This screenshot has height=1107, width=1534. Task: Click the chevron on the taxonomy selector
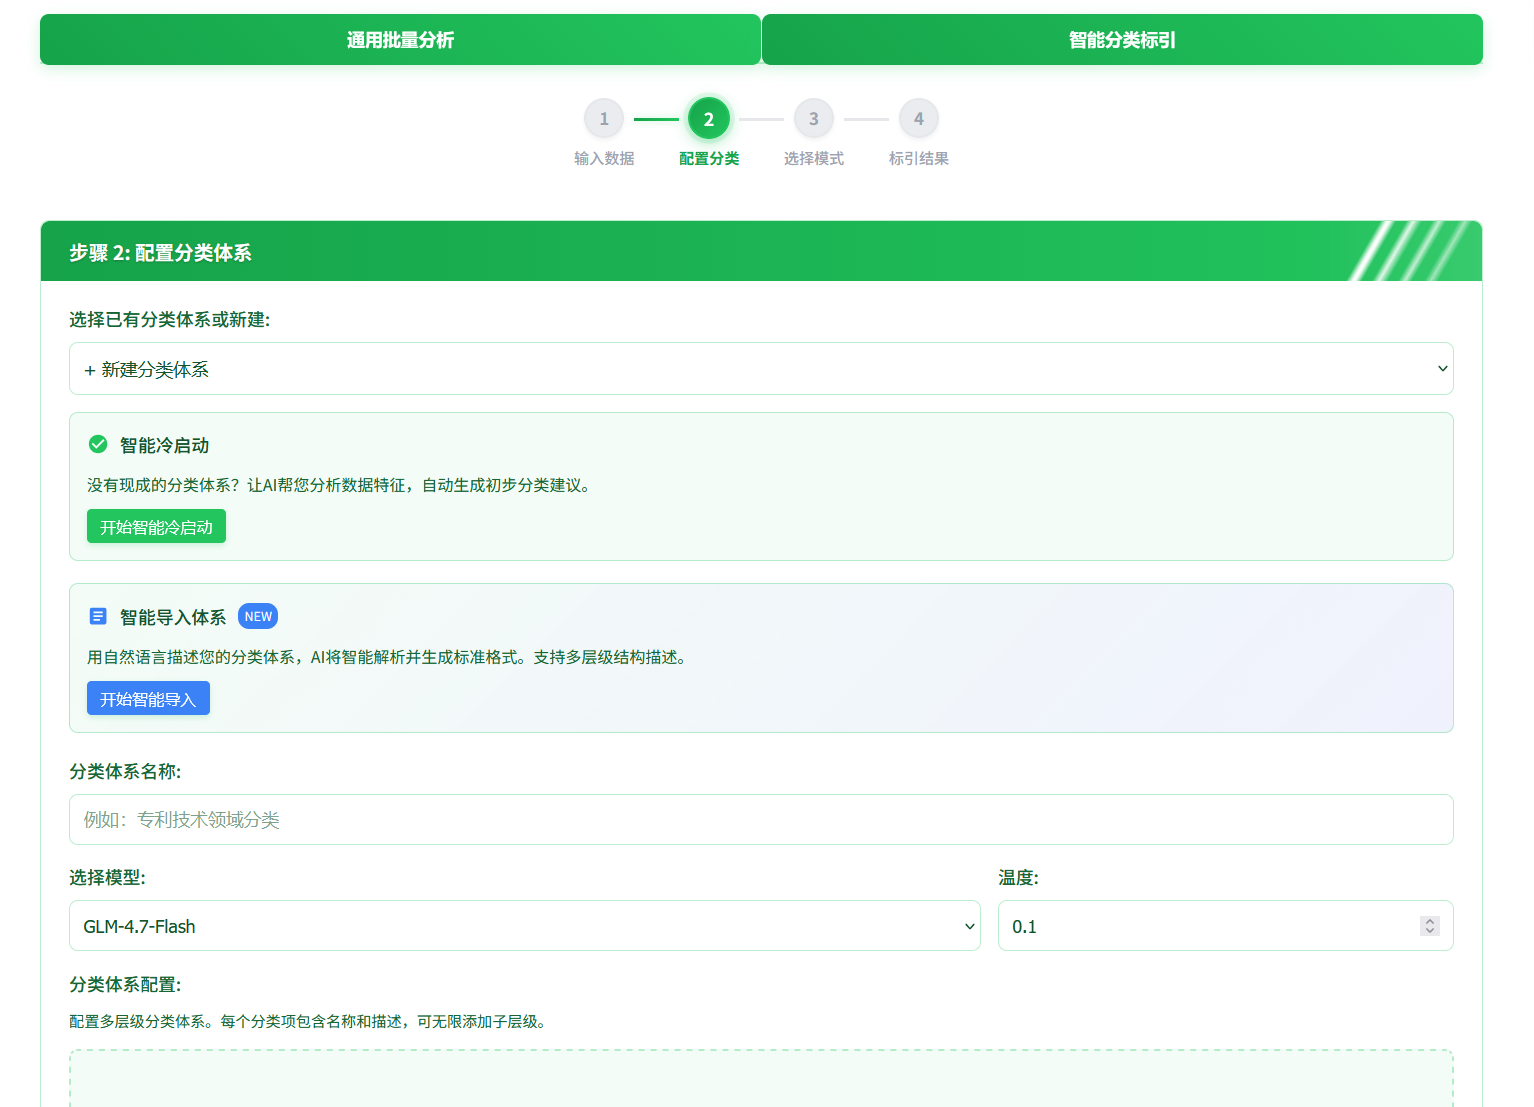coord(1442,368)
